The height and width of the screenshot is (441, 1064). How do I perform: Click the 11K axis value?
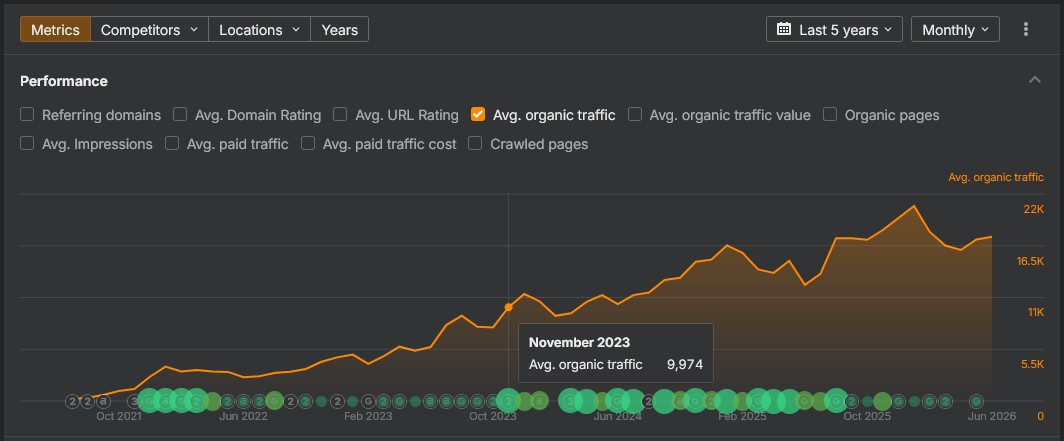(x=1036, y=312)
